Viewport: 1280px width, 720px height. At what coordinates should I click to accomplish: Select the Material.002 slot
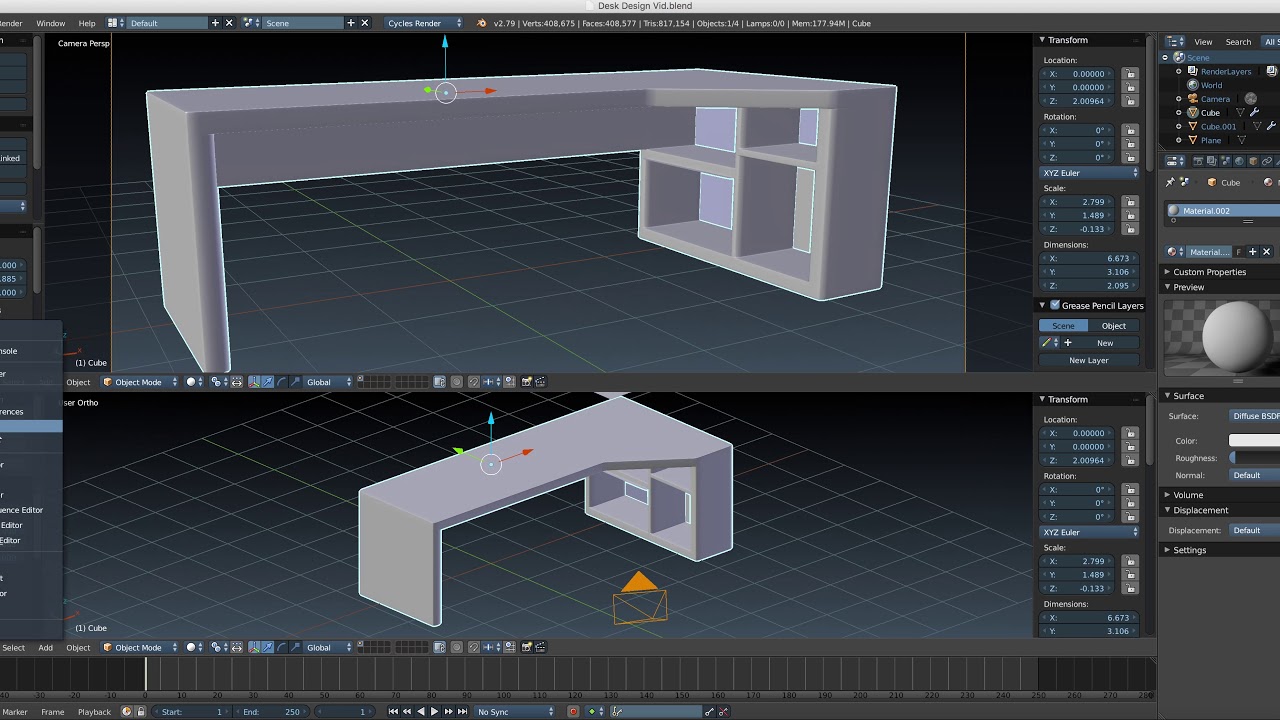pyautogui.click(x=1224, y=211)
